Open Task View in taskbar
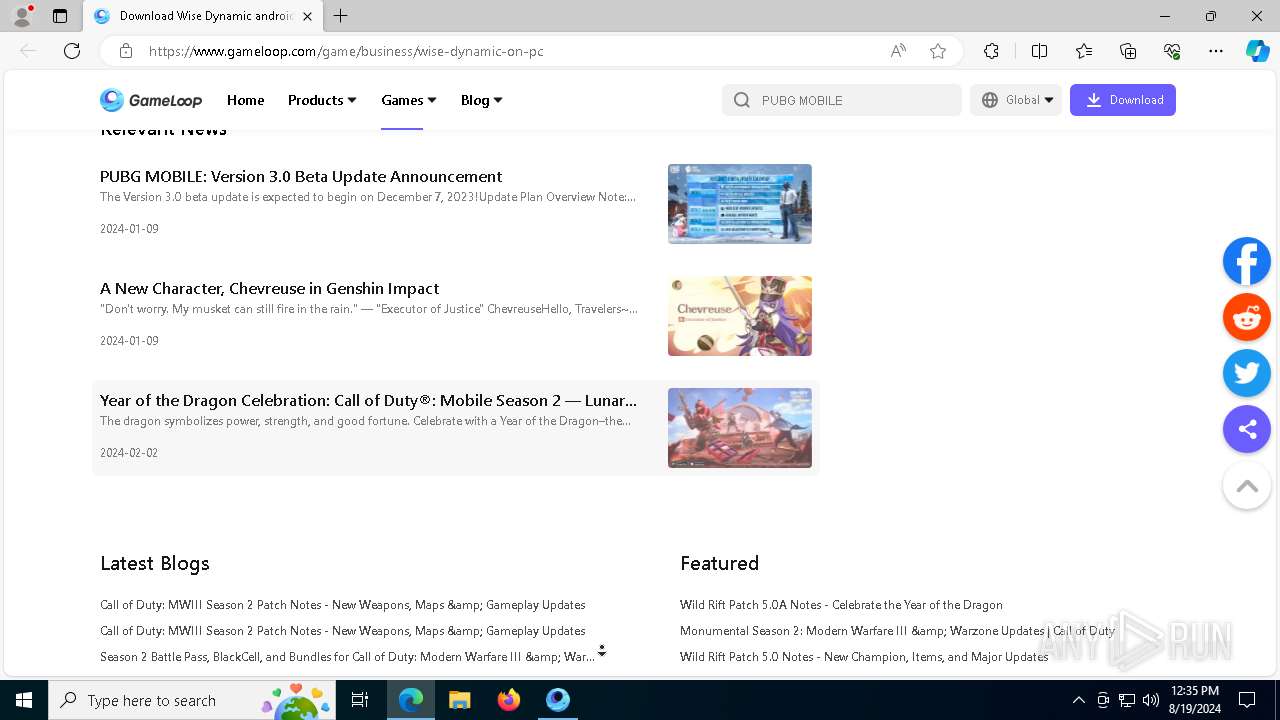 click(360, 700)
